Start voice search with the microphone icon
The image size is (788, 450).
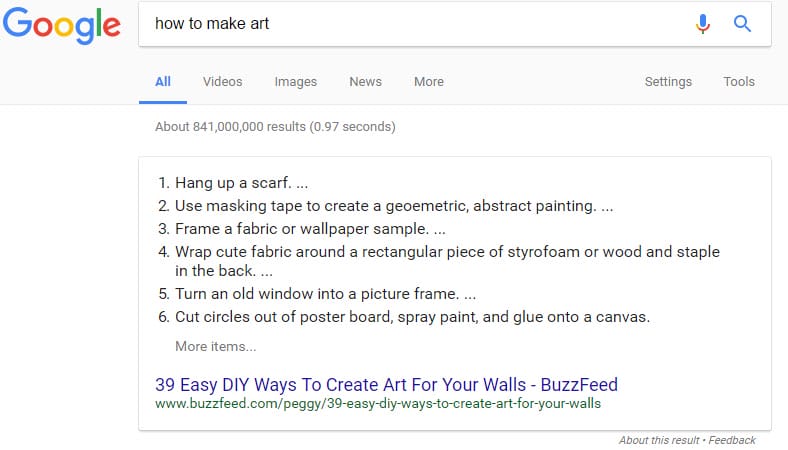[x=704, y=24]
